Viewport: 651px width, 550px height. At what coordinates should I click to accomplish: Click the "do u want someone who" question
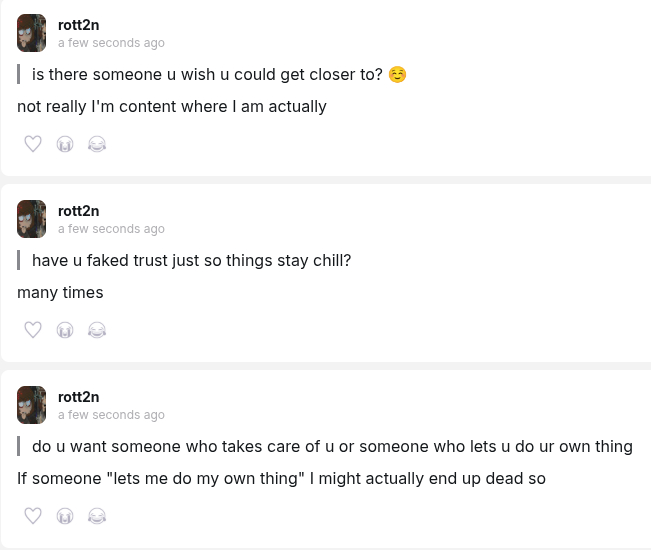pyautogui.click(x=332, y=447)
